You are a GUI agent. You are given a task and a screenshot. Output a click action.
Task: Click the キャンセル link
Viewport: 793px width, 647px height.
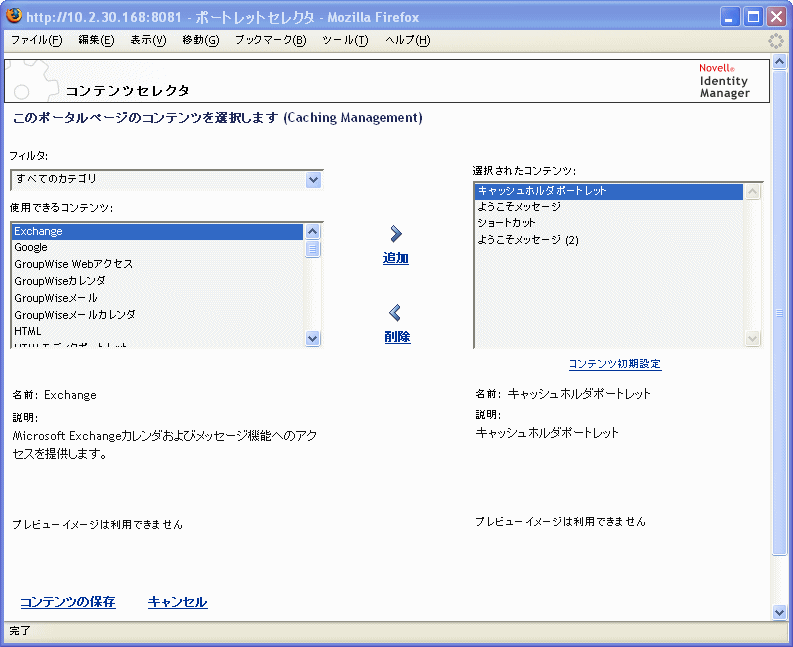tap(178, 602)
